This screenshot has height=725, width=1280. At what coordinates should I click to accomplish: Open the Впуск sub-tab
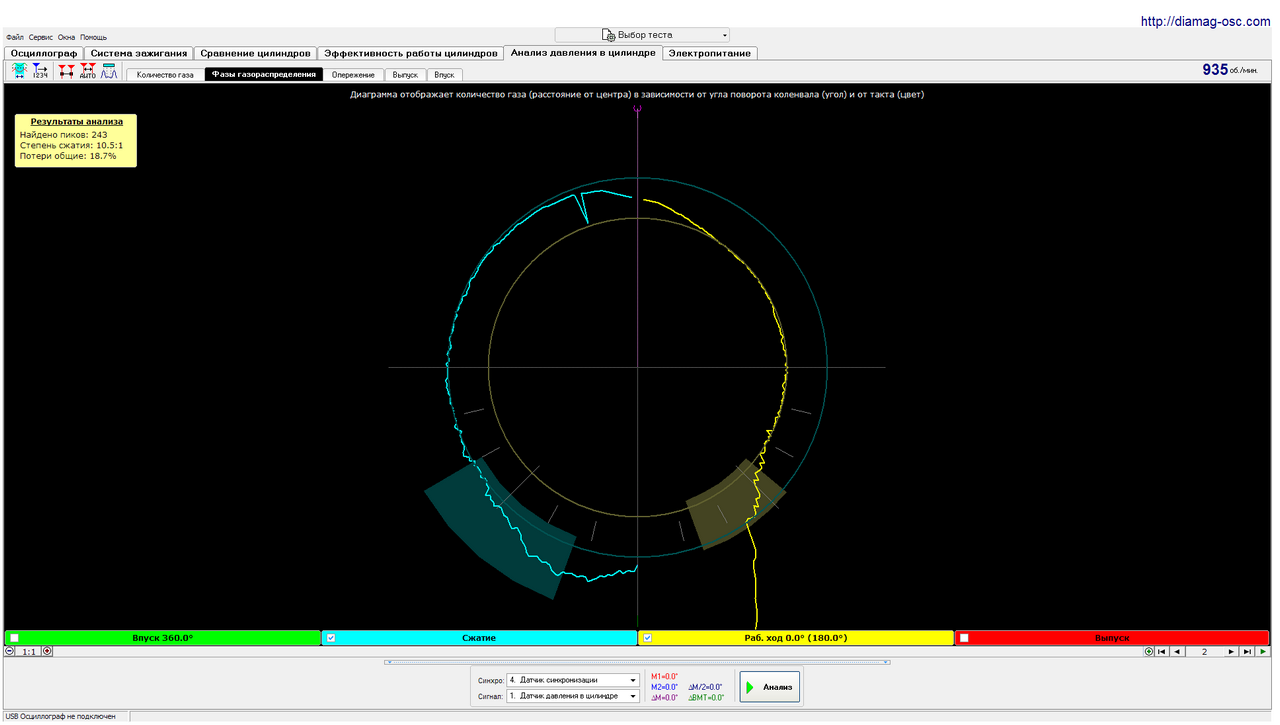pos(444,75)
